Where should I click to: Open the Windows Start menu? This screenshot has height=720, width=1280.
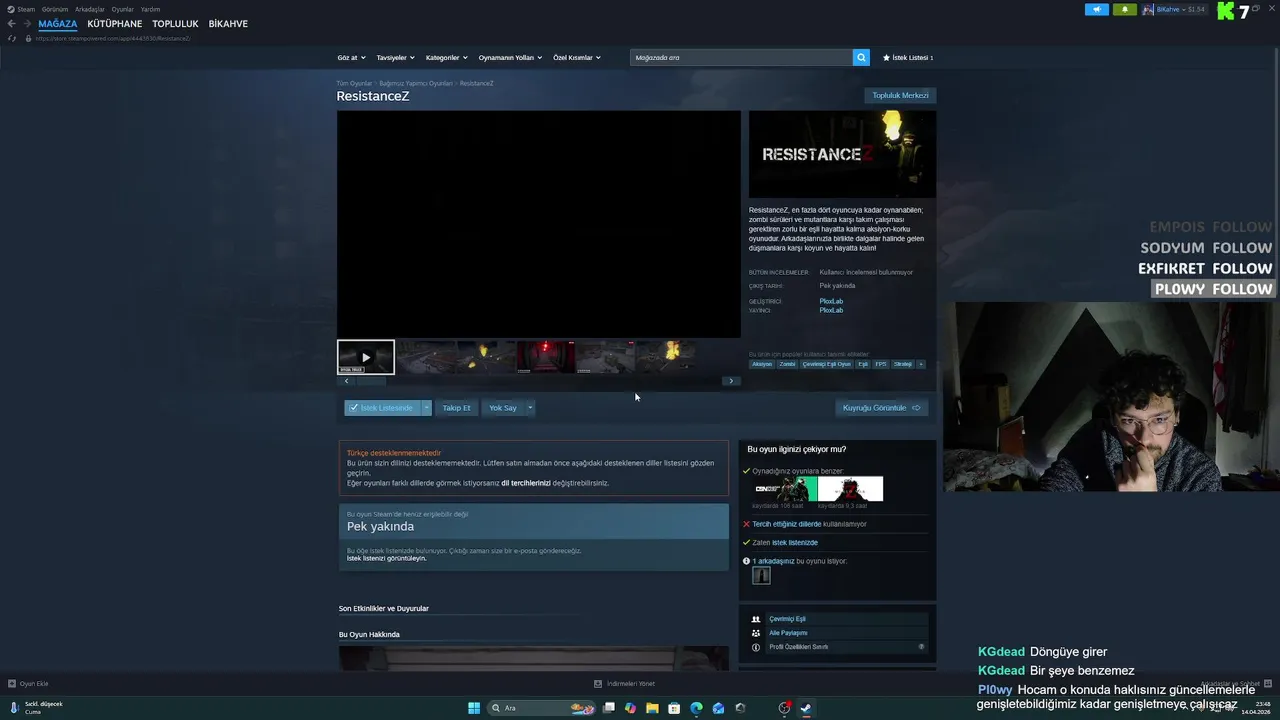tap(474, 708)
